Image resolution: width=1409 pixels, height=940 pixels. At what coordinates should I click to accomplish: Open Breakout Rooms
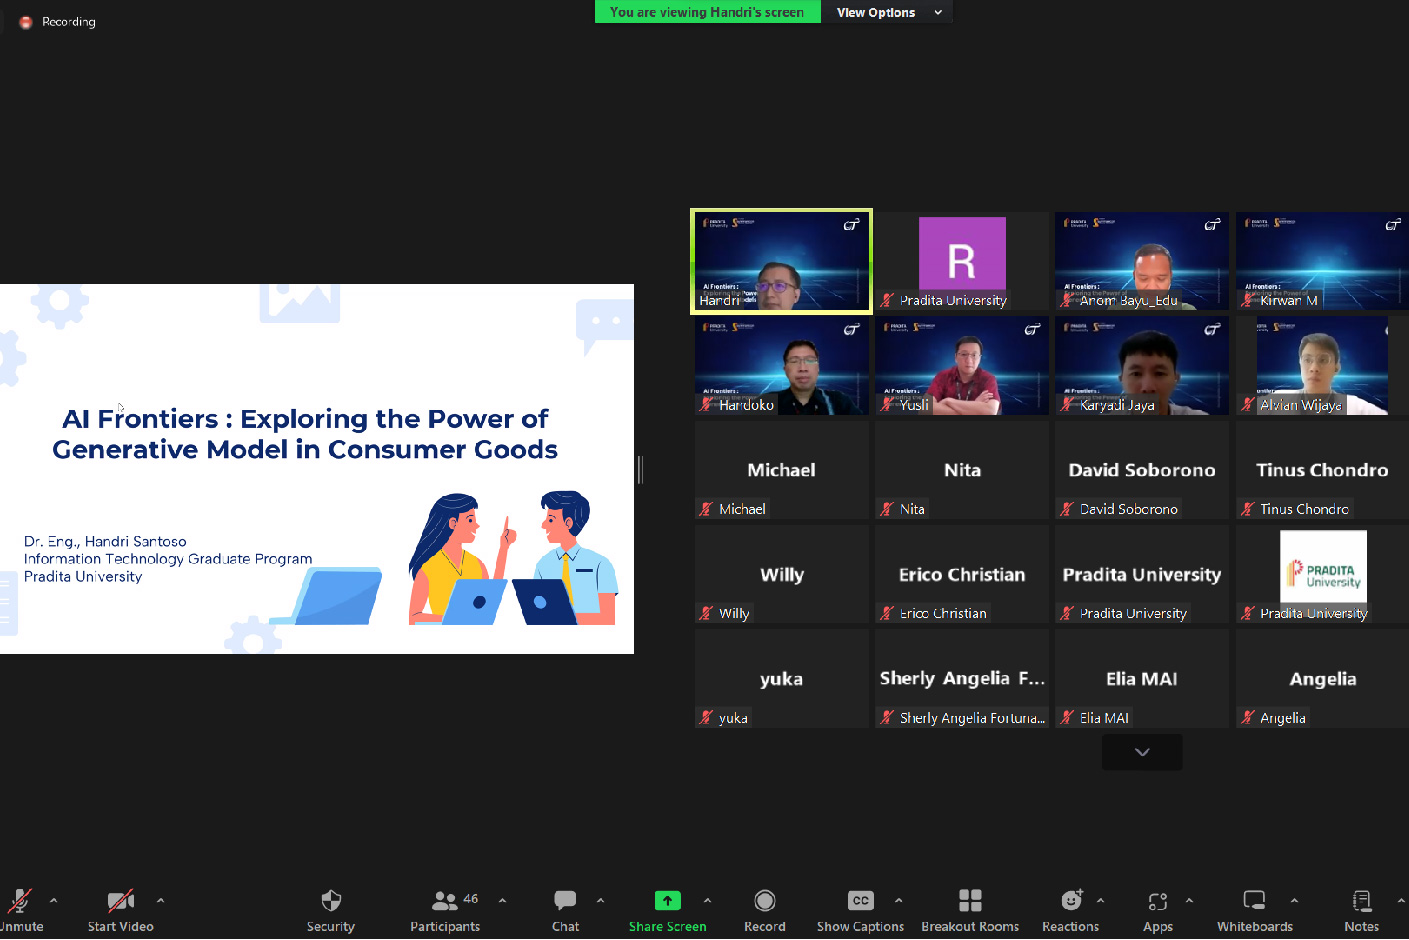pyautogui.click(x=969, y=901)
